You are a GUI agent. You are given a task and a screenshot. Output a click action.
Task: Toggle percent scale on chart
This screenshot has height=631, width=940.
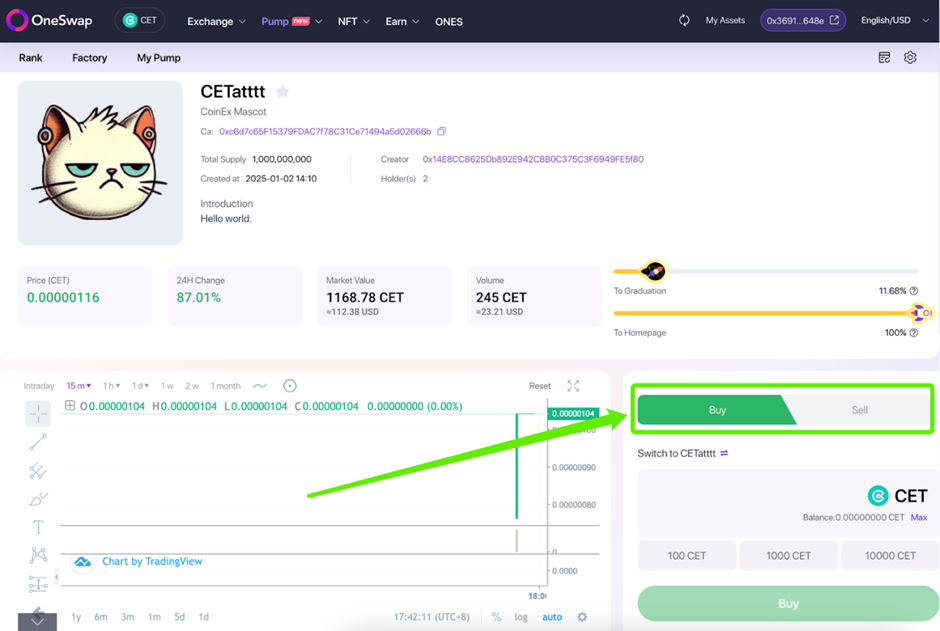coord(496,617)
